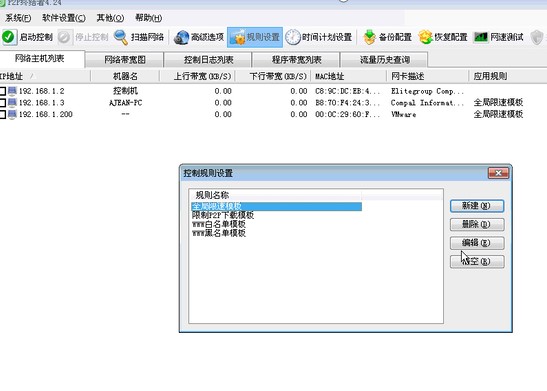Viewport: 547px width, 391px height.
Task: Select rule 全局限速模板 in list
Action: tap(276, 206)
